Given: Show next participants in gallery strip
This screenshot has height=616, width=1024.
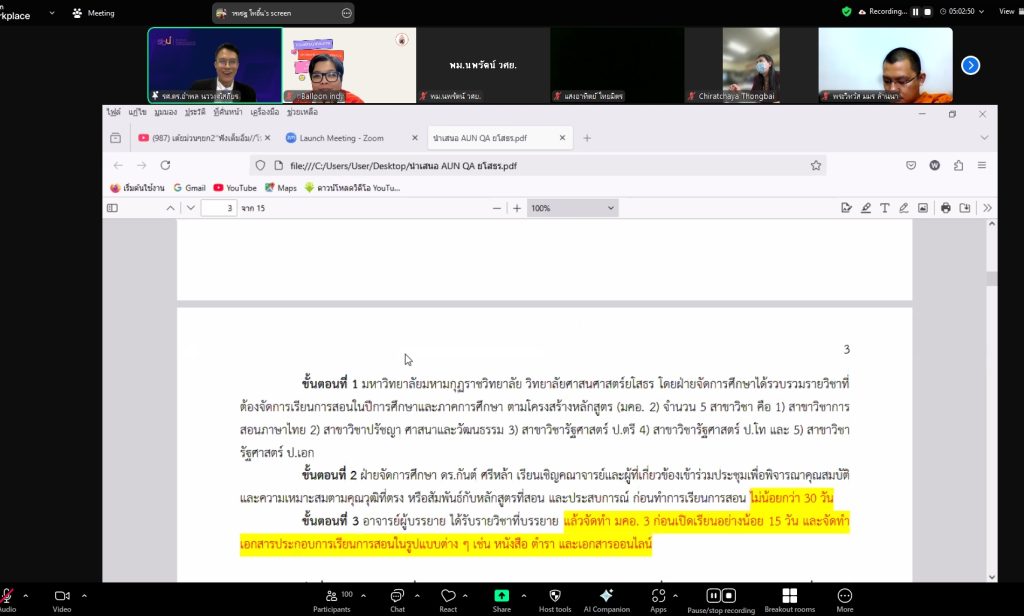Looking at the screenshot, I should pyautogui.click(x=970, y=65).
